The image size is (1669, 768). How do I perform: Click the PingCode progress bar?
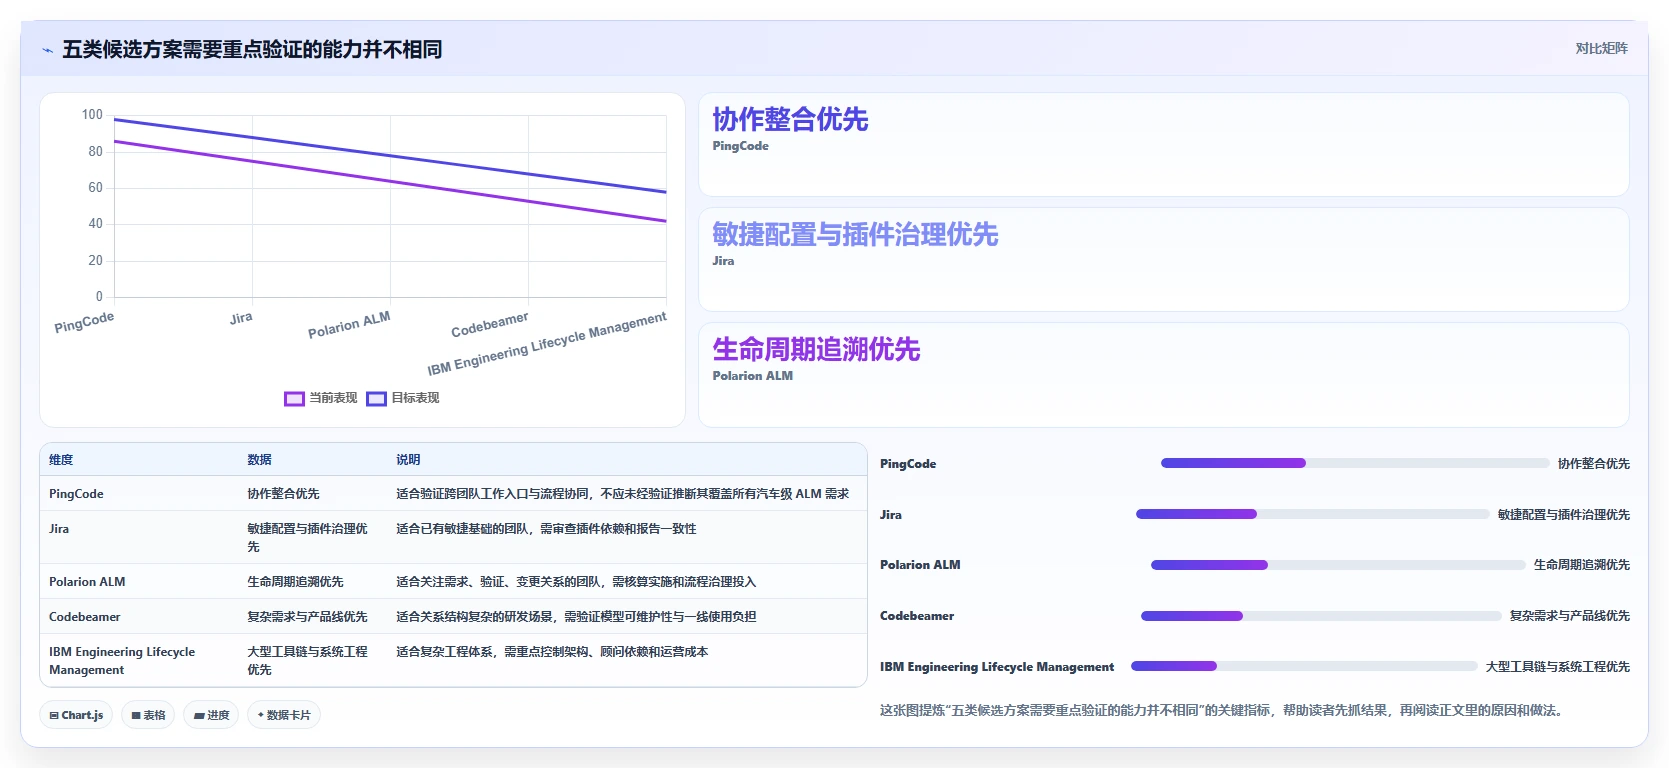pyautogui.click(x=1355, y=463)
